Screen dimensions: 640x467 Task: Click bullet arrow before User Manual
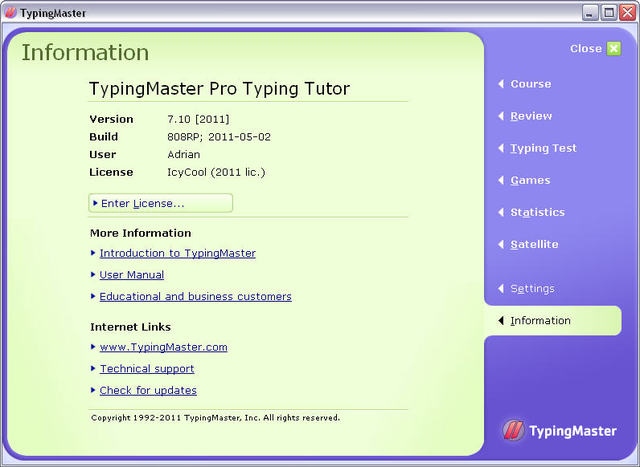point(93,275)
